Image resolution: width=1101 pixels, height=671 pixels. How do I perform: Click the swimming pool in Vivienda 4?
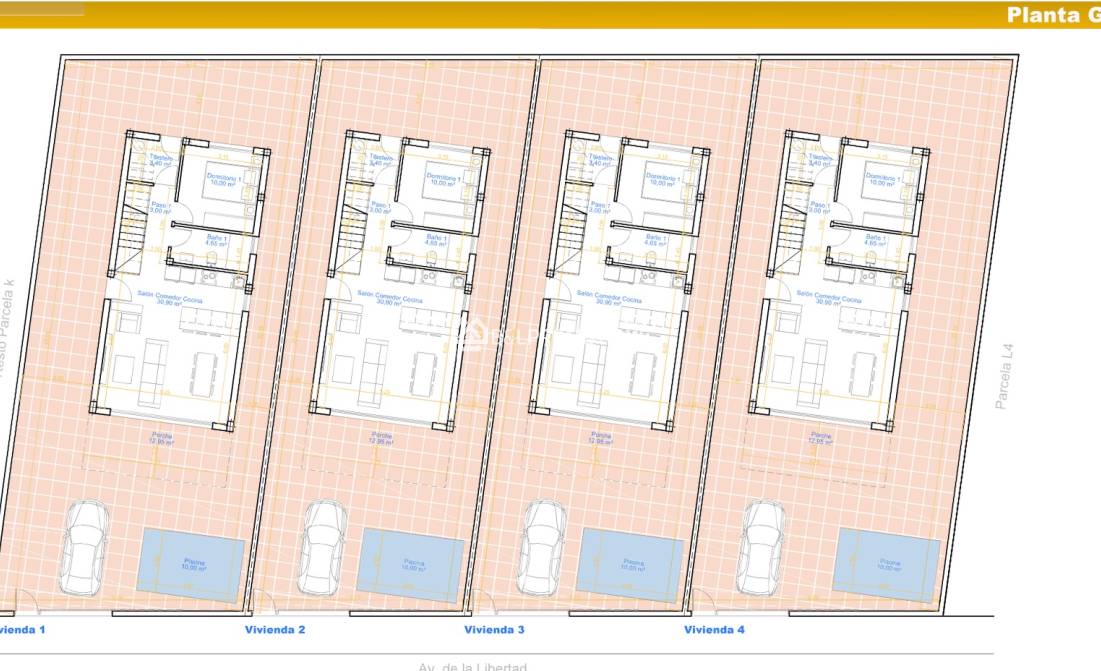click(887, 564)
